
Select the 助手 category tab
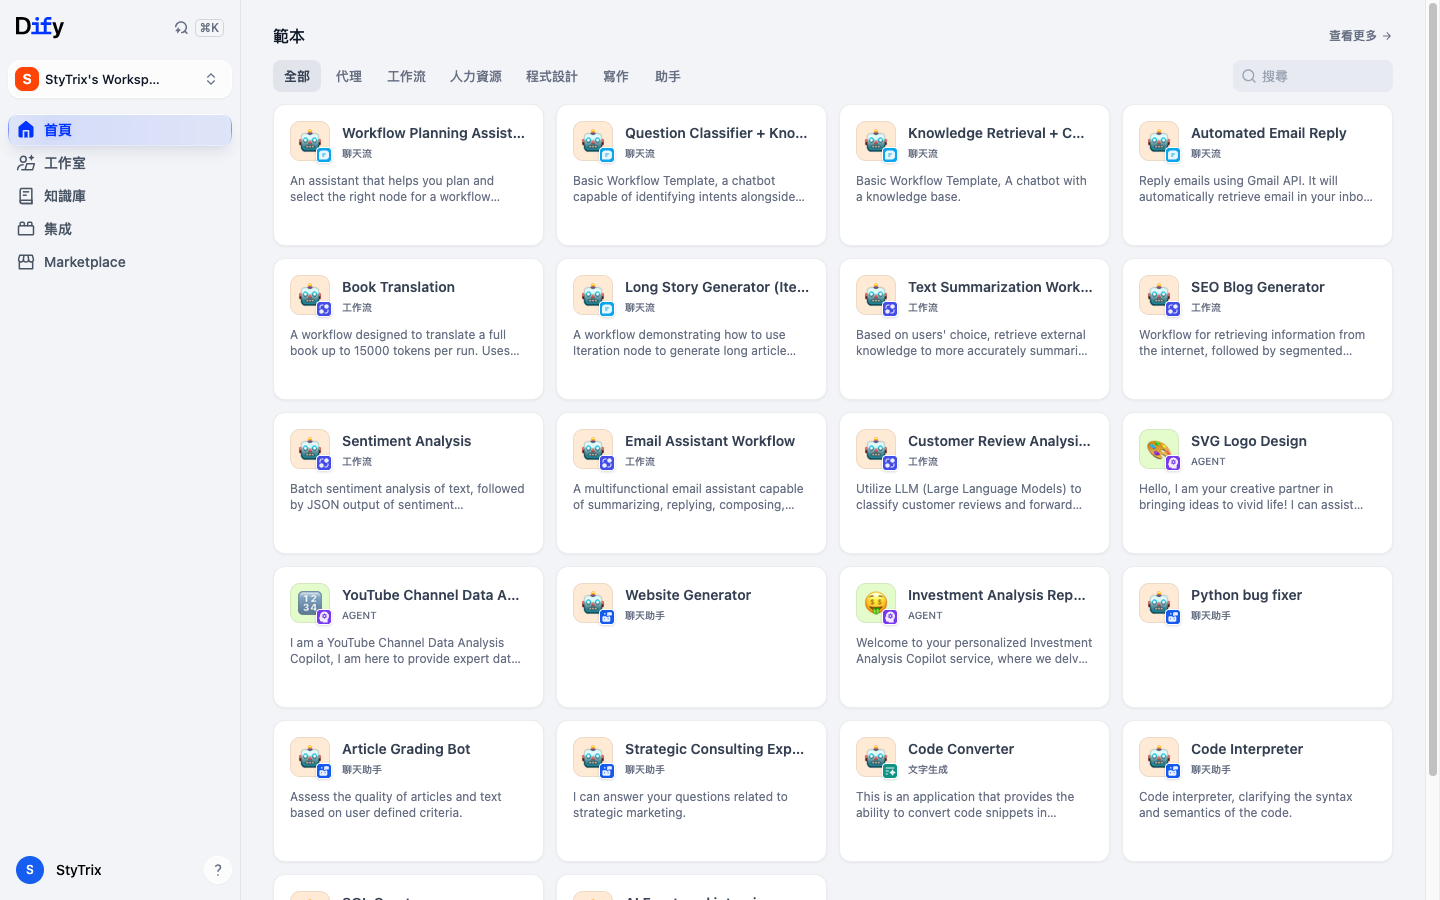[668, 76]
